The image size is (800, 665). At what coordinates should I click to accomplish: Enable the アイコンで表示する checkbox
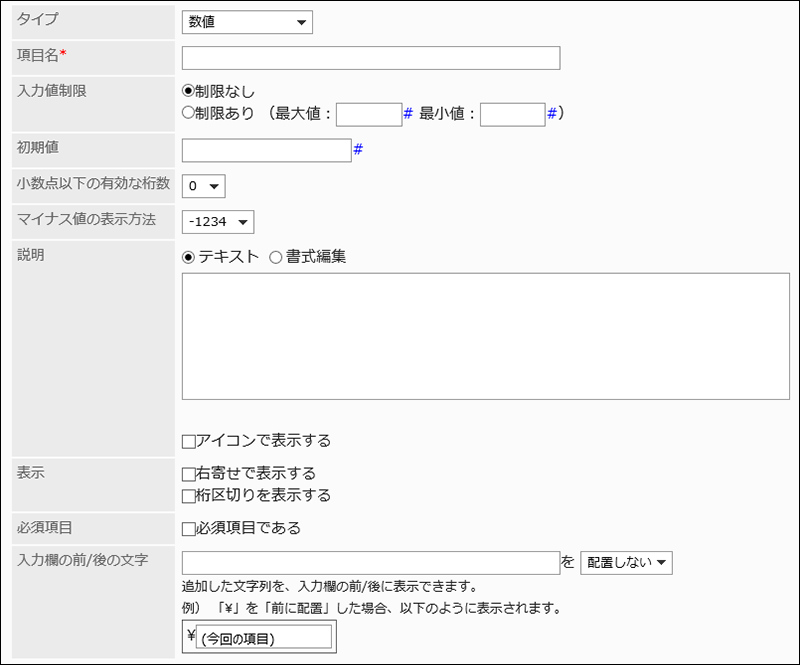188,441
